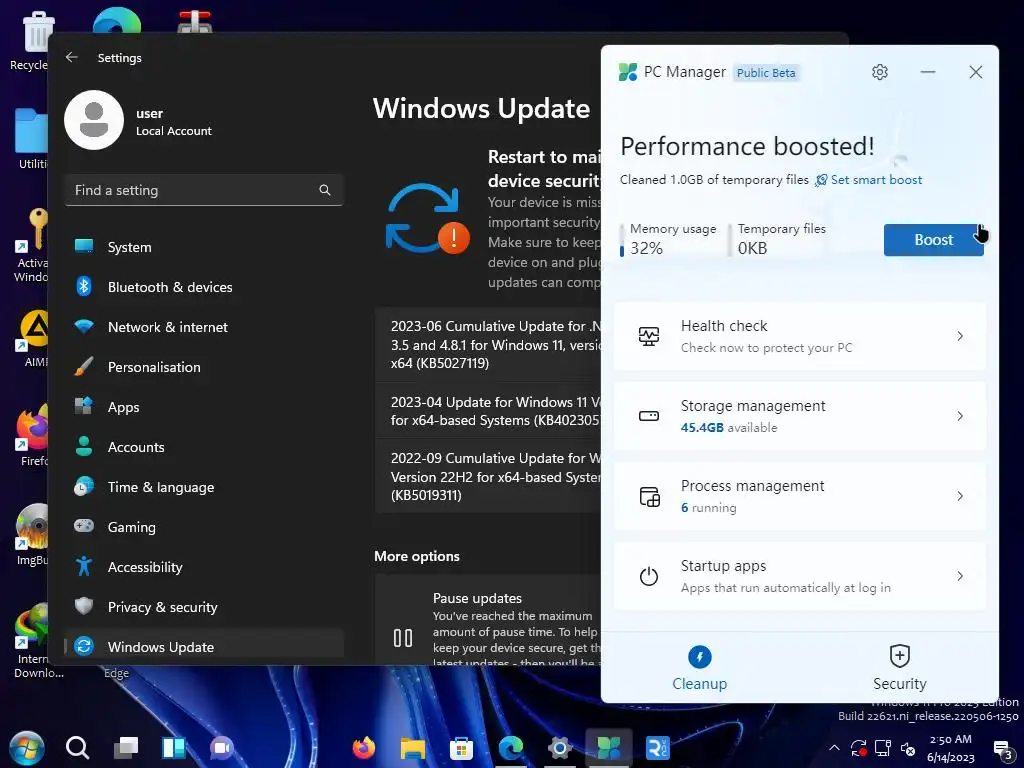1024x768 pixels.
Task: Select Accounts in Settings sidebar
Action: click(x=204, y=447)
